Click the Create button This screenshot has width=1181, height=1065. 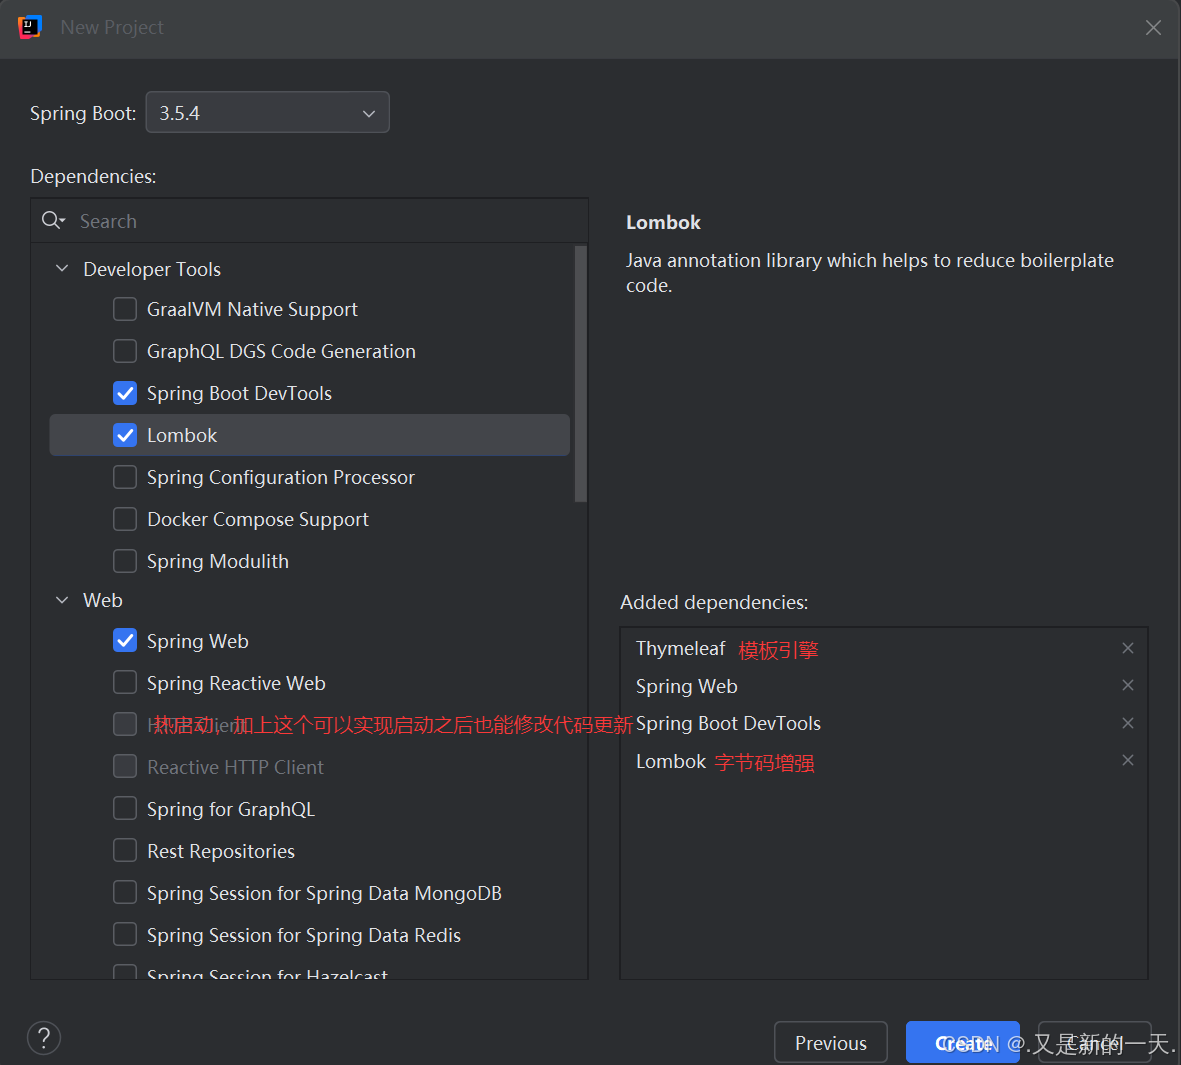tap(963, 1042)
